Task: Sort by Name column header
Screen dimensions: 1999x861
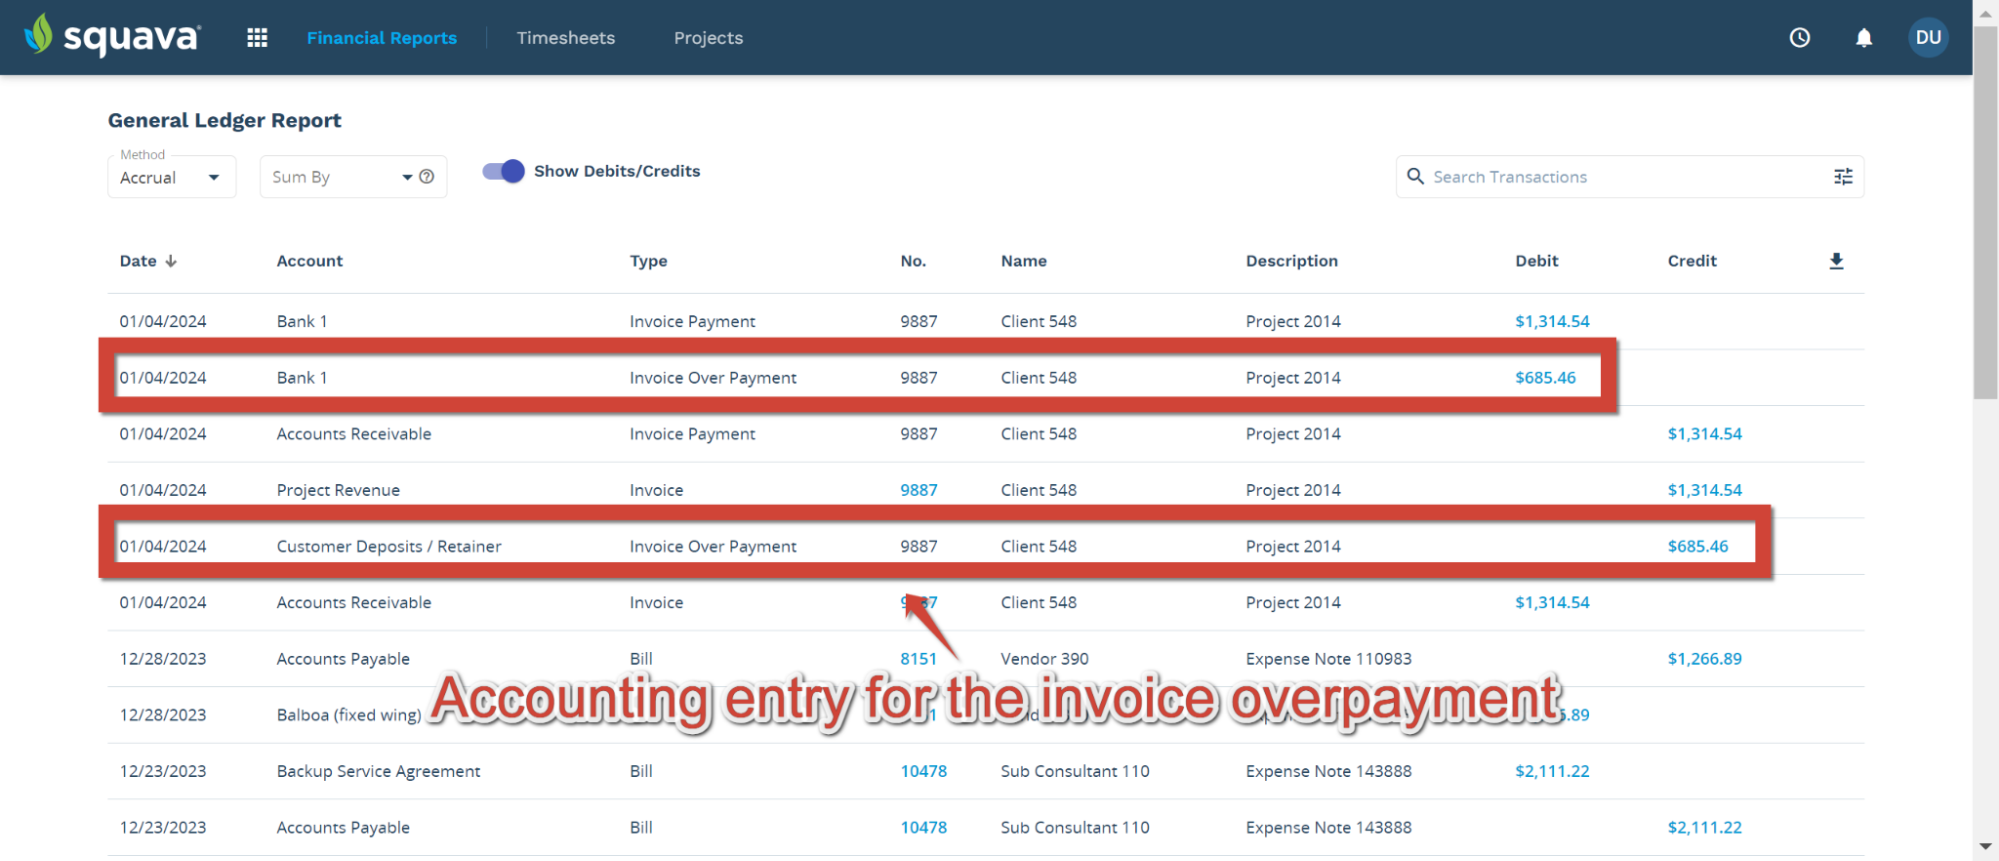Action: [x=1023, y=261]
